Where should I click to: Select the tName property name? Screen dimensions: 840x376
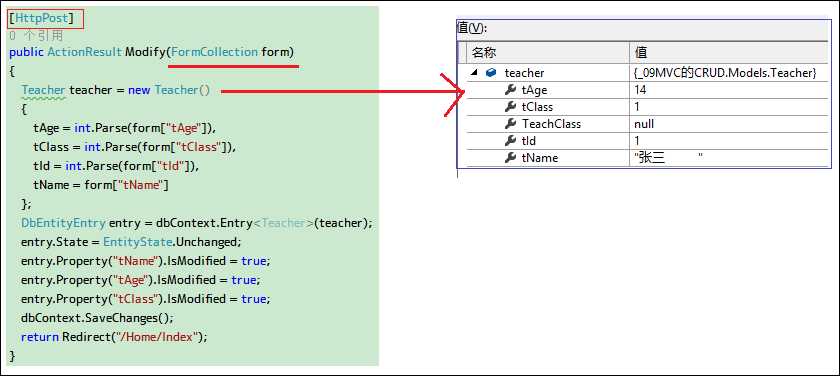click(539, 158)
